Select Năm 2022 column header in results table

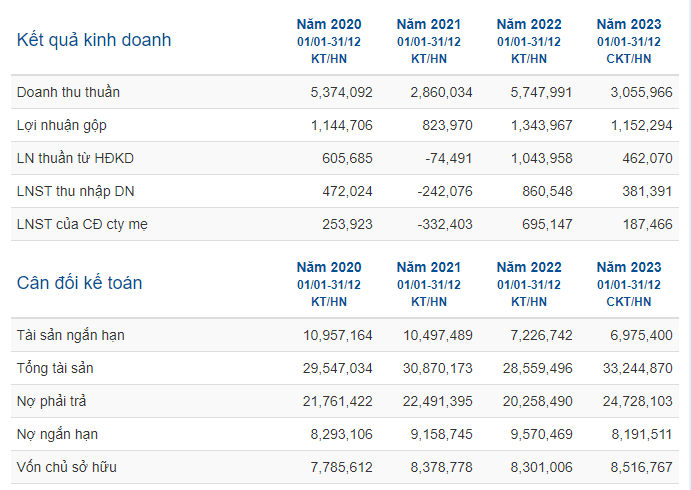pos(529,41)
